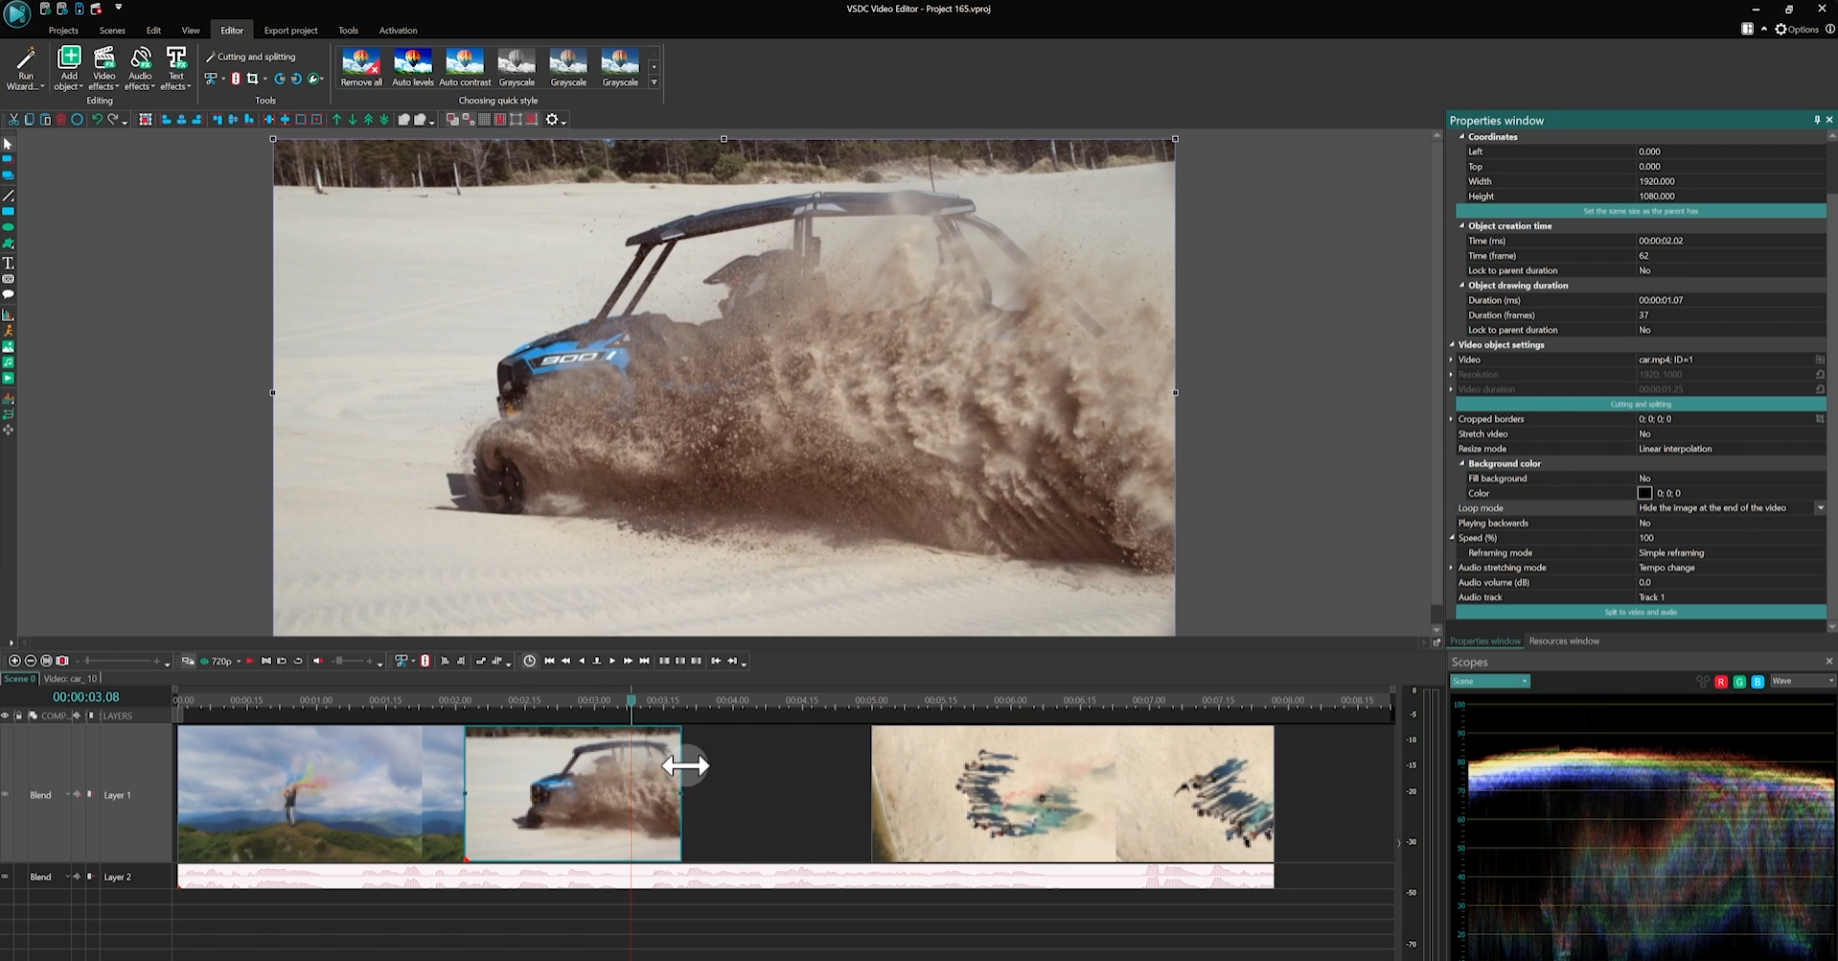Toggle the eye icon in COMP header
Image resolution: width=1838 pixels, height=961 pixels.
click(x=5, y=716)
